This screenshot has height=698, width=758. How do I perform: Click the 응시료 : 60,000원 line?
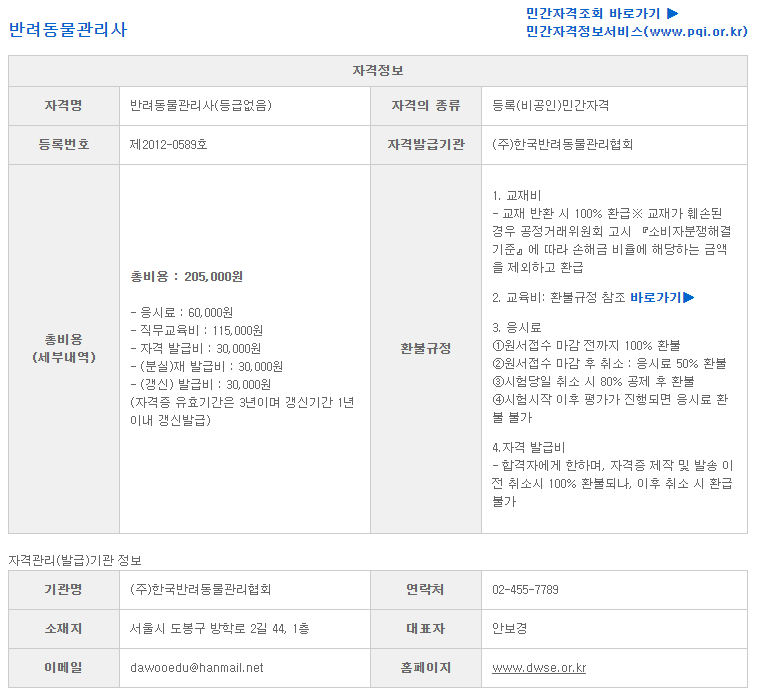coord(182,312)
